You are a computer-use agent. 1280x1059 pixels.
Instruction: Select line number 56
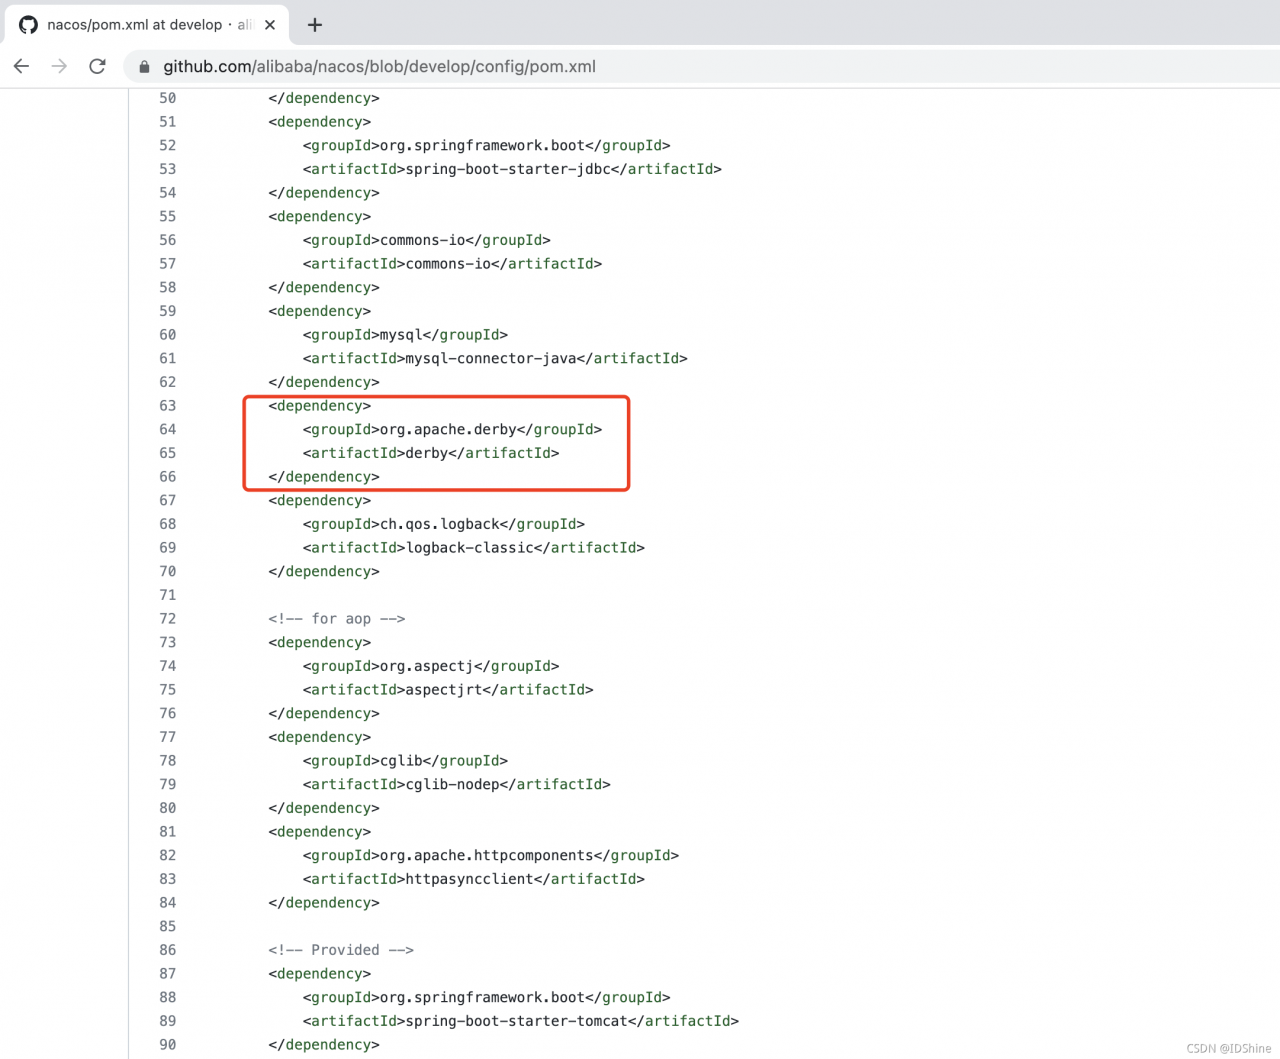pos(167,240)
